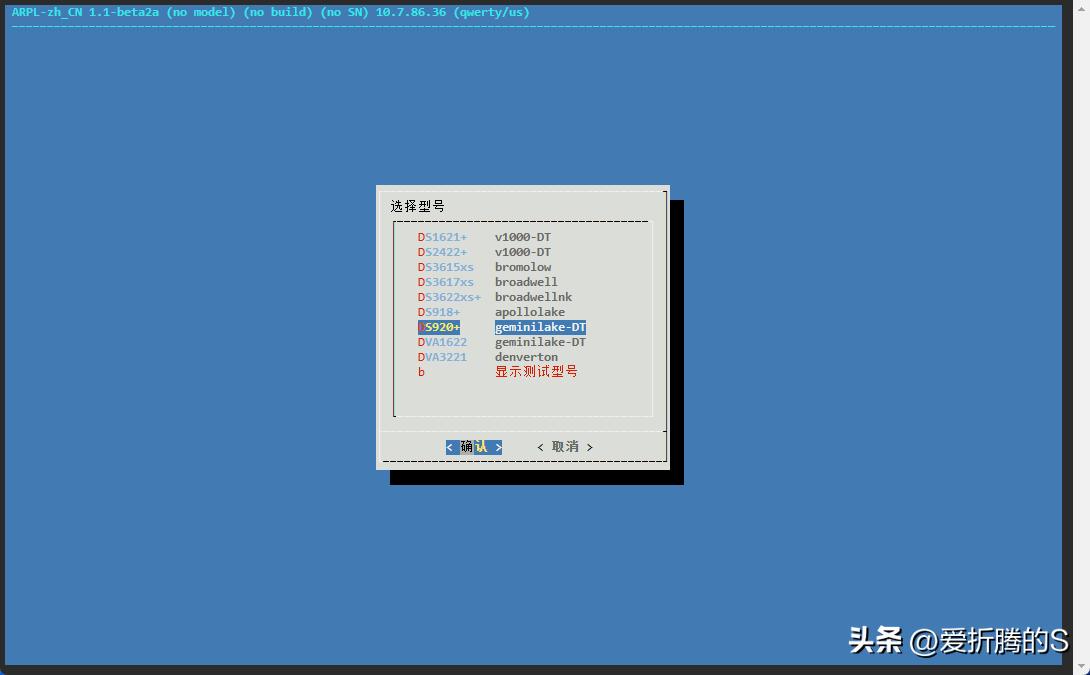Choose DS3615xs bromolow model
This screenshot has height=675, width=1090.
[485, 267]
